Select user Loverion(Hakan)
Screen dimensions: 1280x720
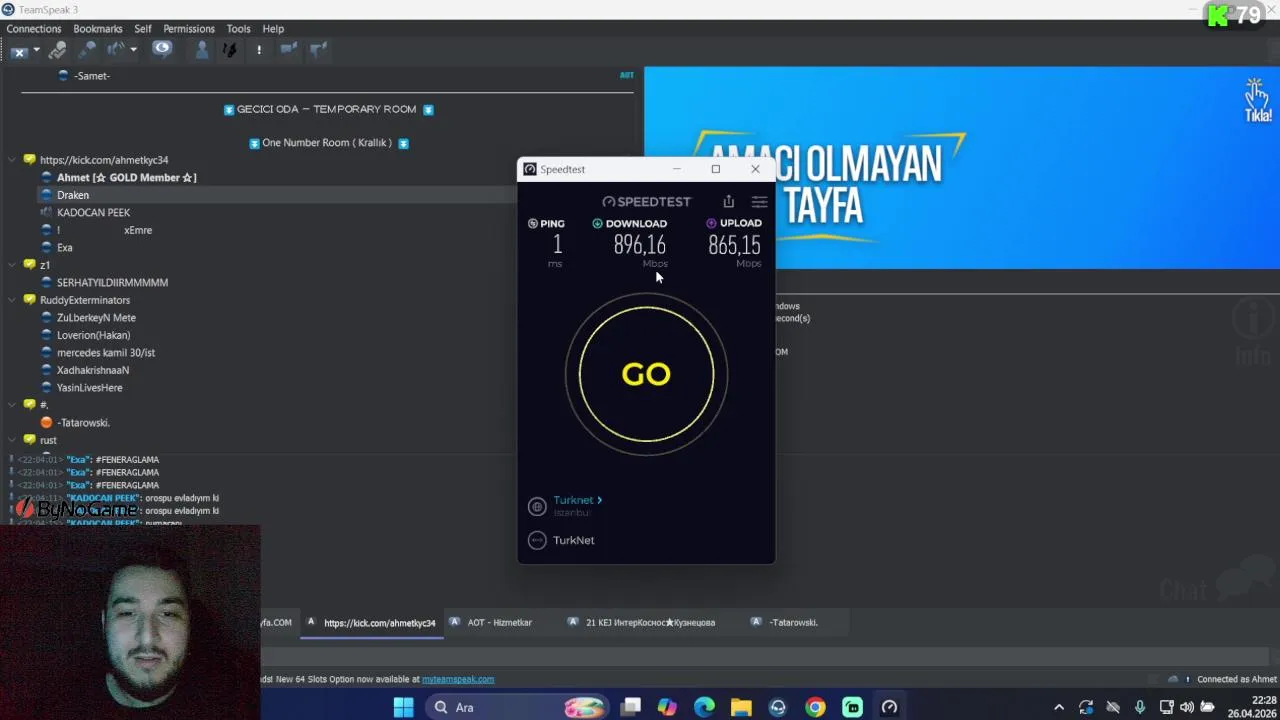pyautogui.click(x=93, y=335)
